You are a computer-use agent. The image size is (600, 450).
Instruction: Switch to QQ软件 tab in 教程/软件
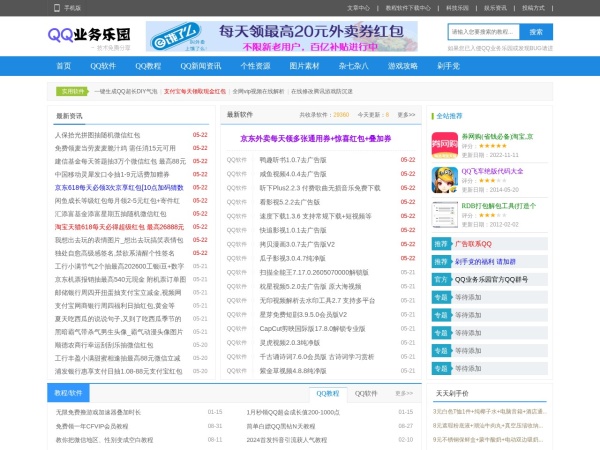(366, 393)
